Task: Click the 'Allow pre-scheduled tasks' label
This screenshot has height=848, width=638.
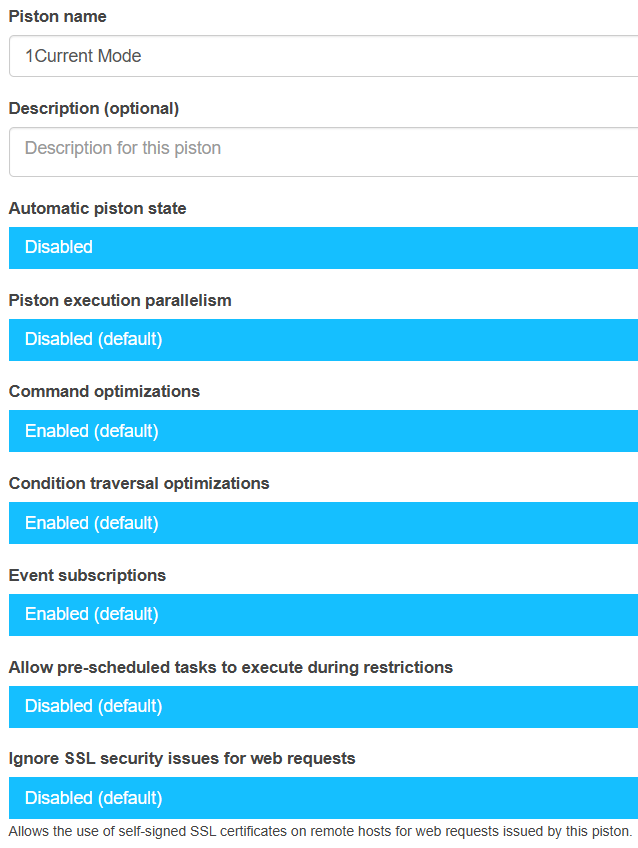Action: pos(230,667)
